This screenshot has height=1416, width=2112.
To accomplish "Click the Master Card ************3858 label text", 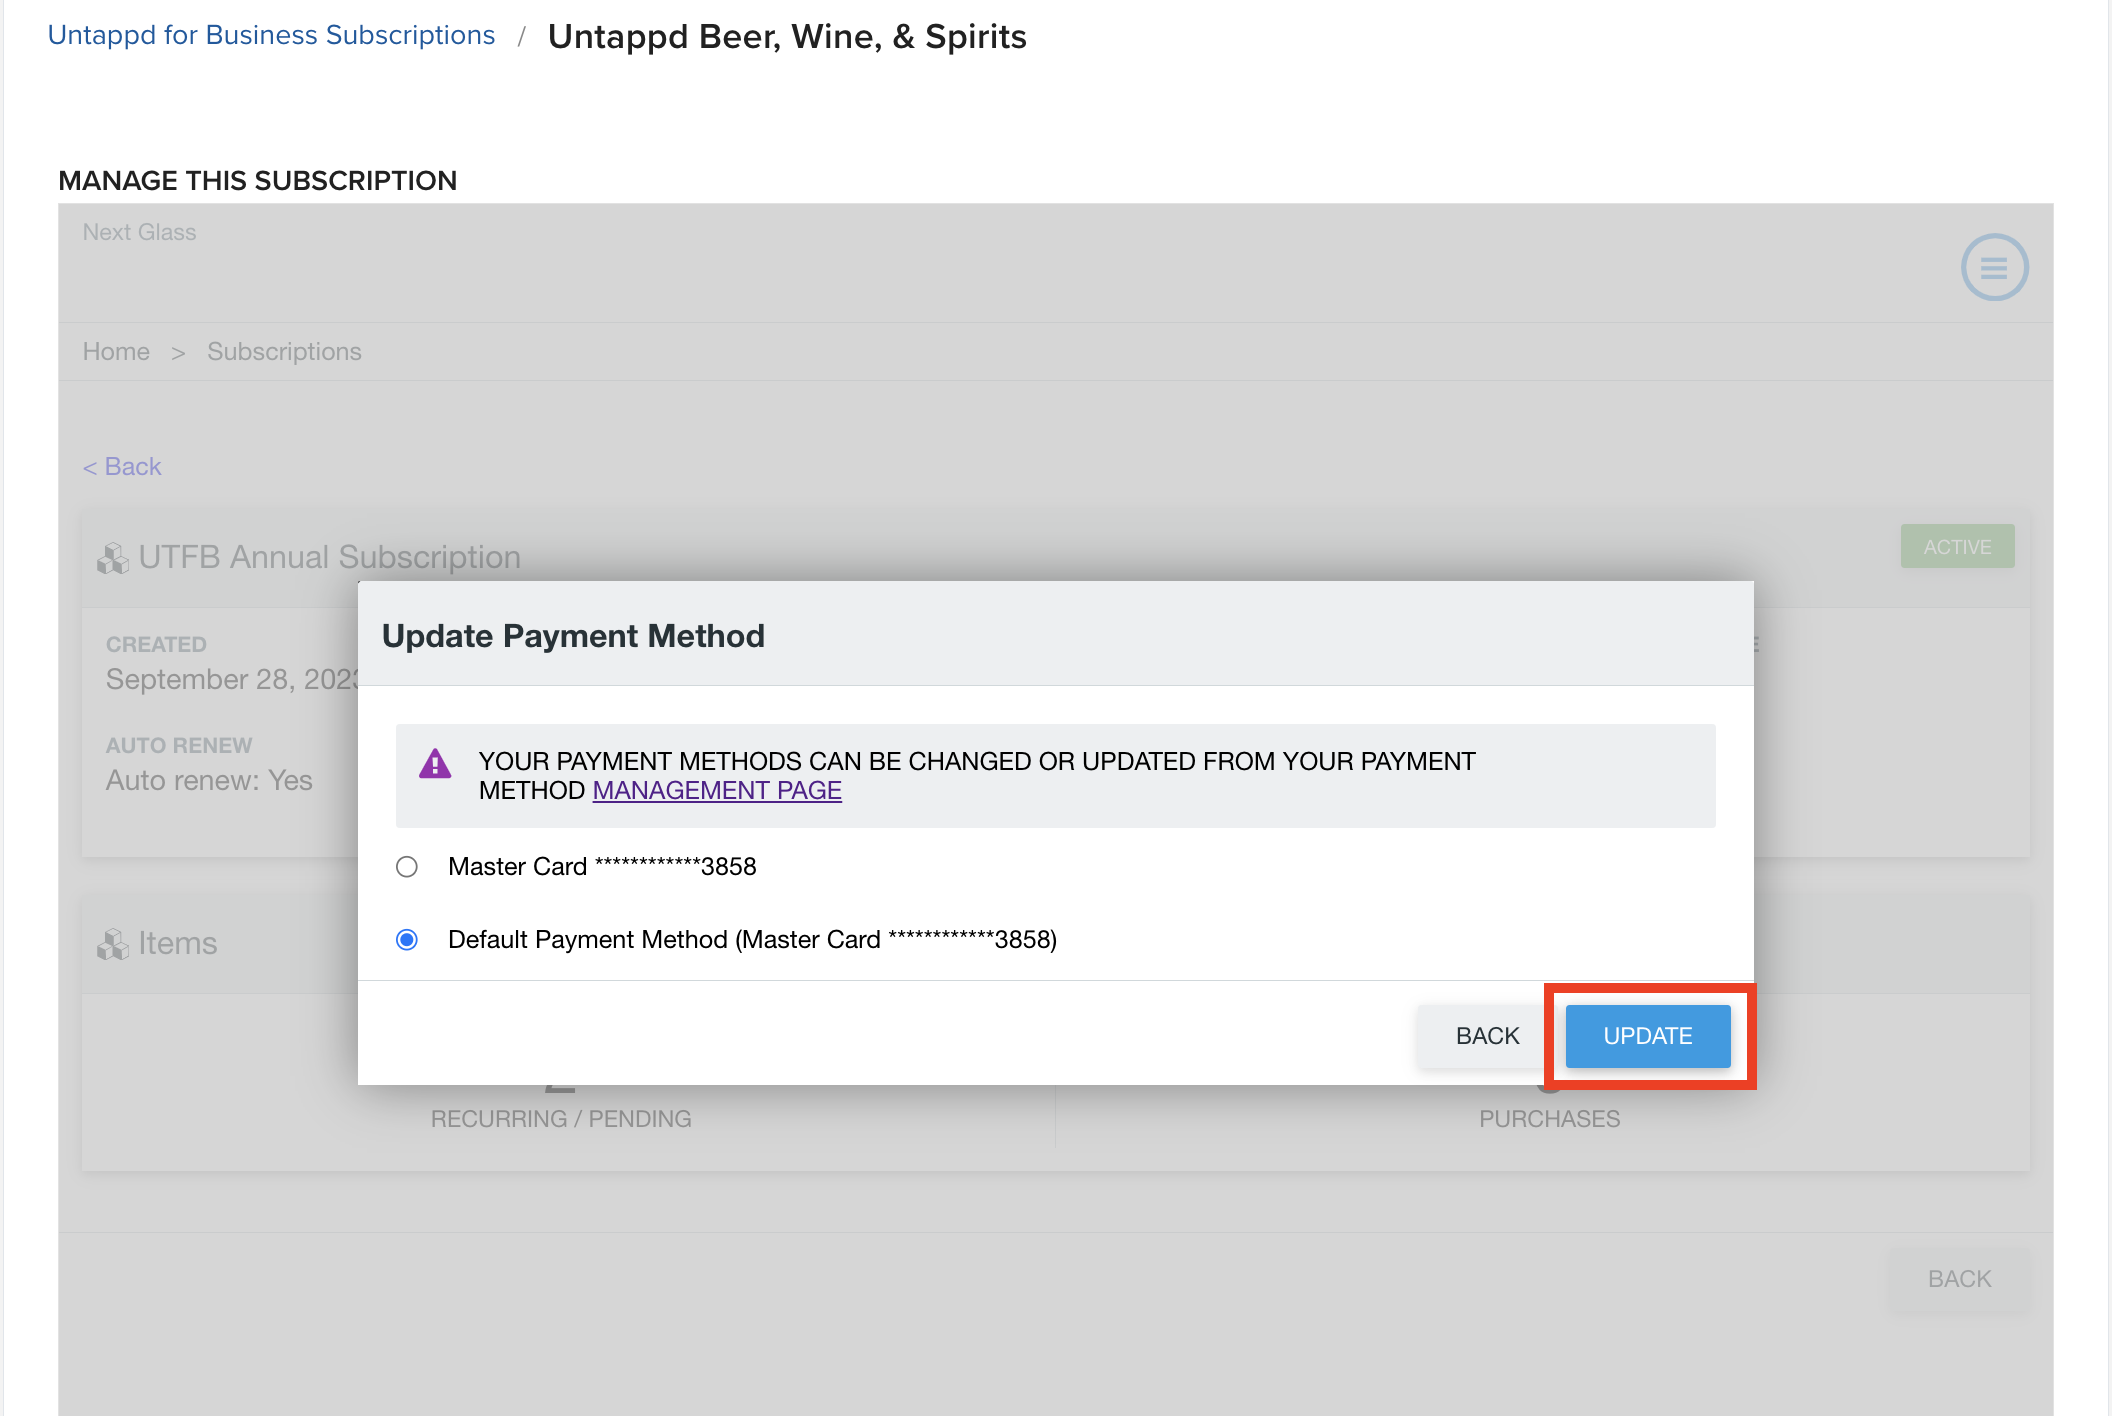I will click(x=602, y=867).
